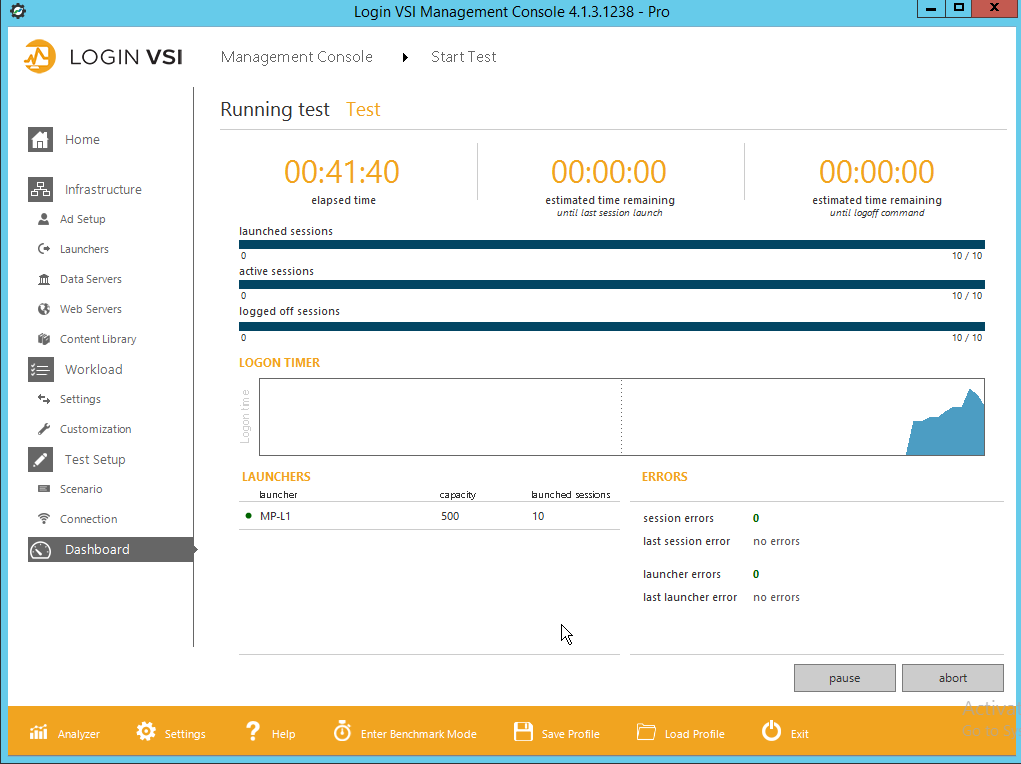The image size is (1021, 764).
Task: Select Scenario in sidebar
Action: pos(81,488)
